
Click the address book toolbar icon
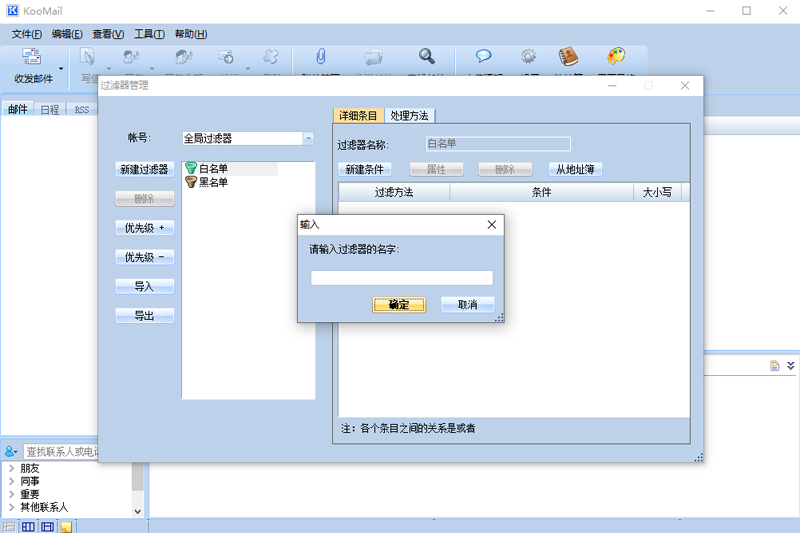[569, 57]
